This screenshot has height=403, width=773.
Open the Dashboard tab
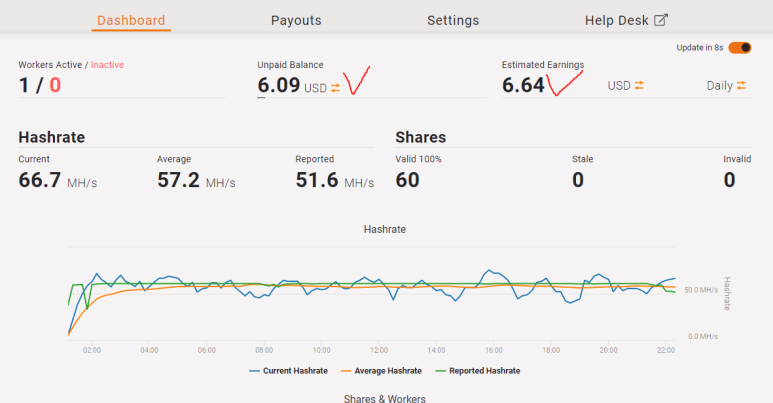131,20
